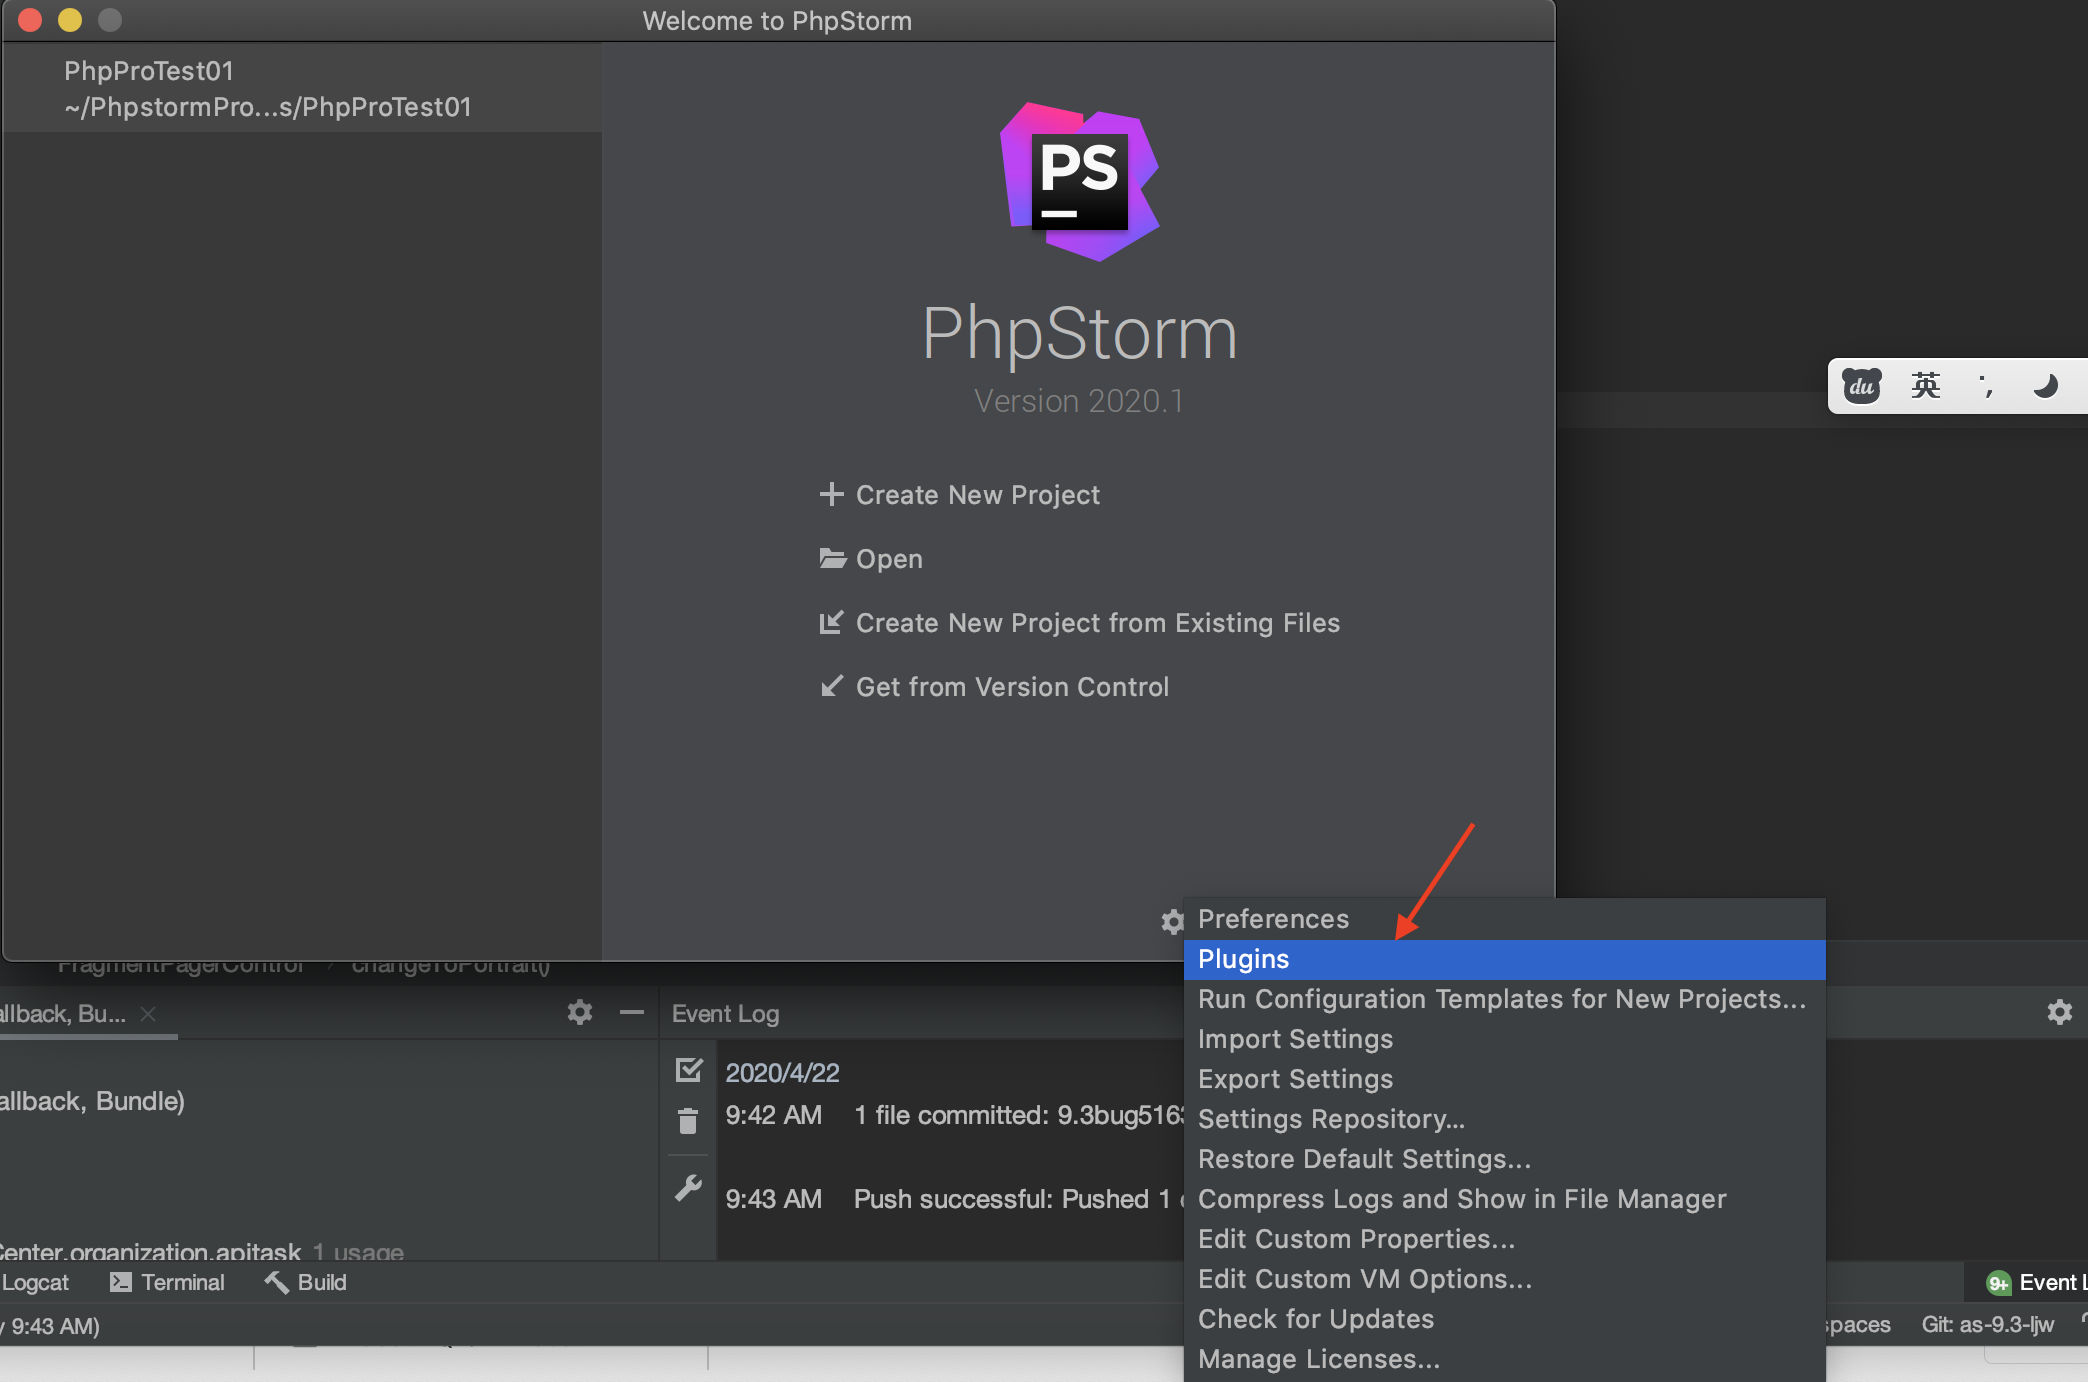Open Import Settings from the menu
The width and height of the screenshot is (2088, 1382).
(1295, 1039)
